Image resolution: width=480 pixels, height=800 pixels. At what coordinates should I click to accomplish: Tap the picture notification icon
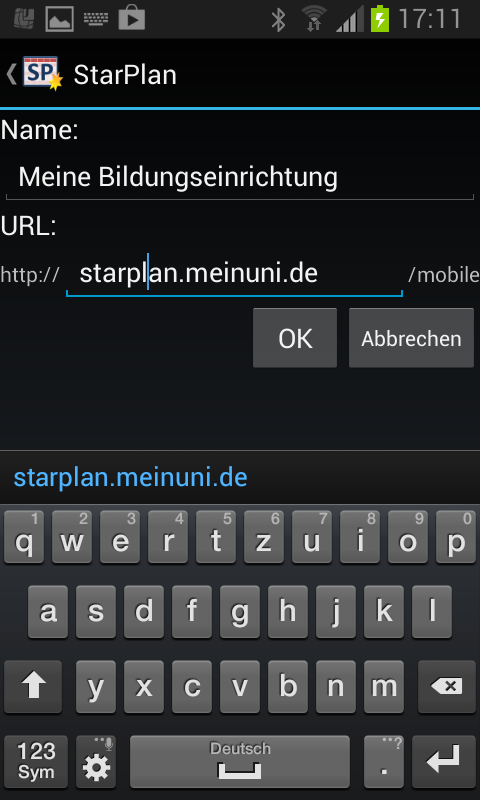60,19
